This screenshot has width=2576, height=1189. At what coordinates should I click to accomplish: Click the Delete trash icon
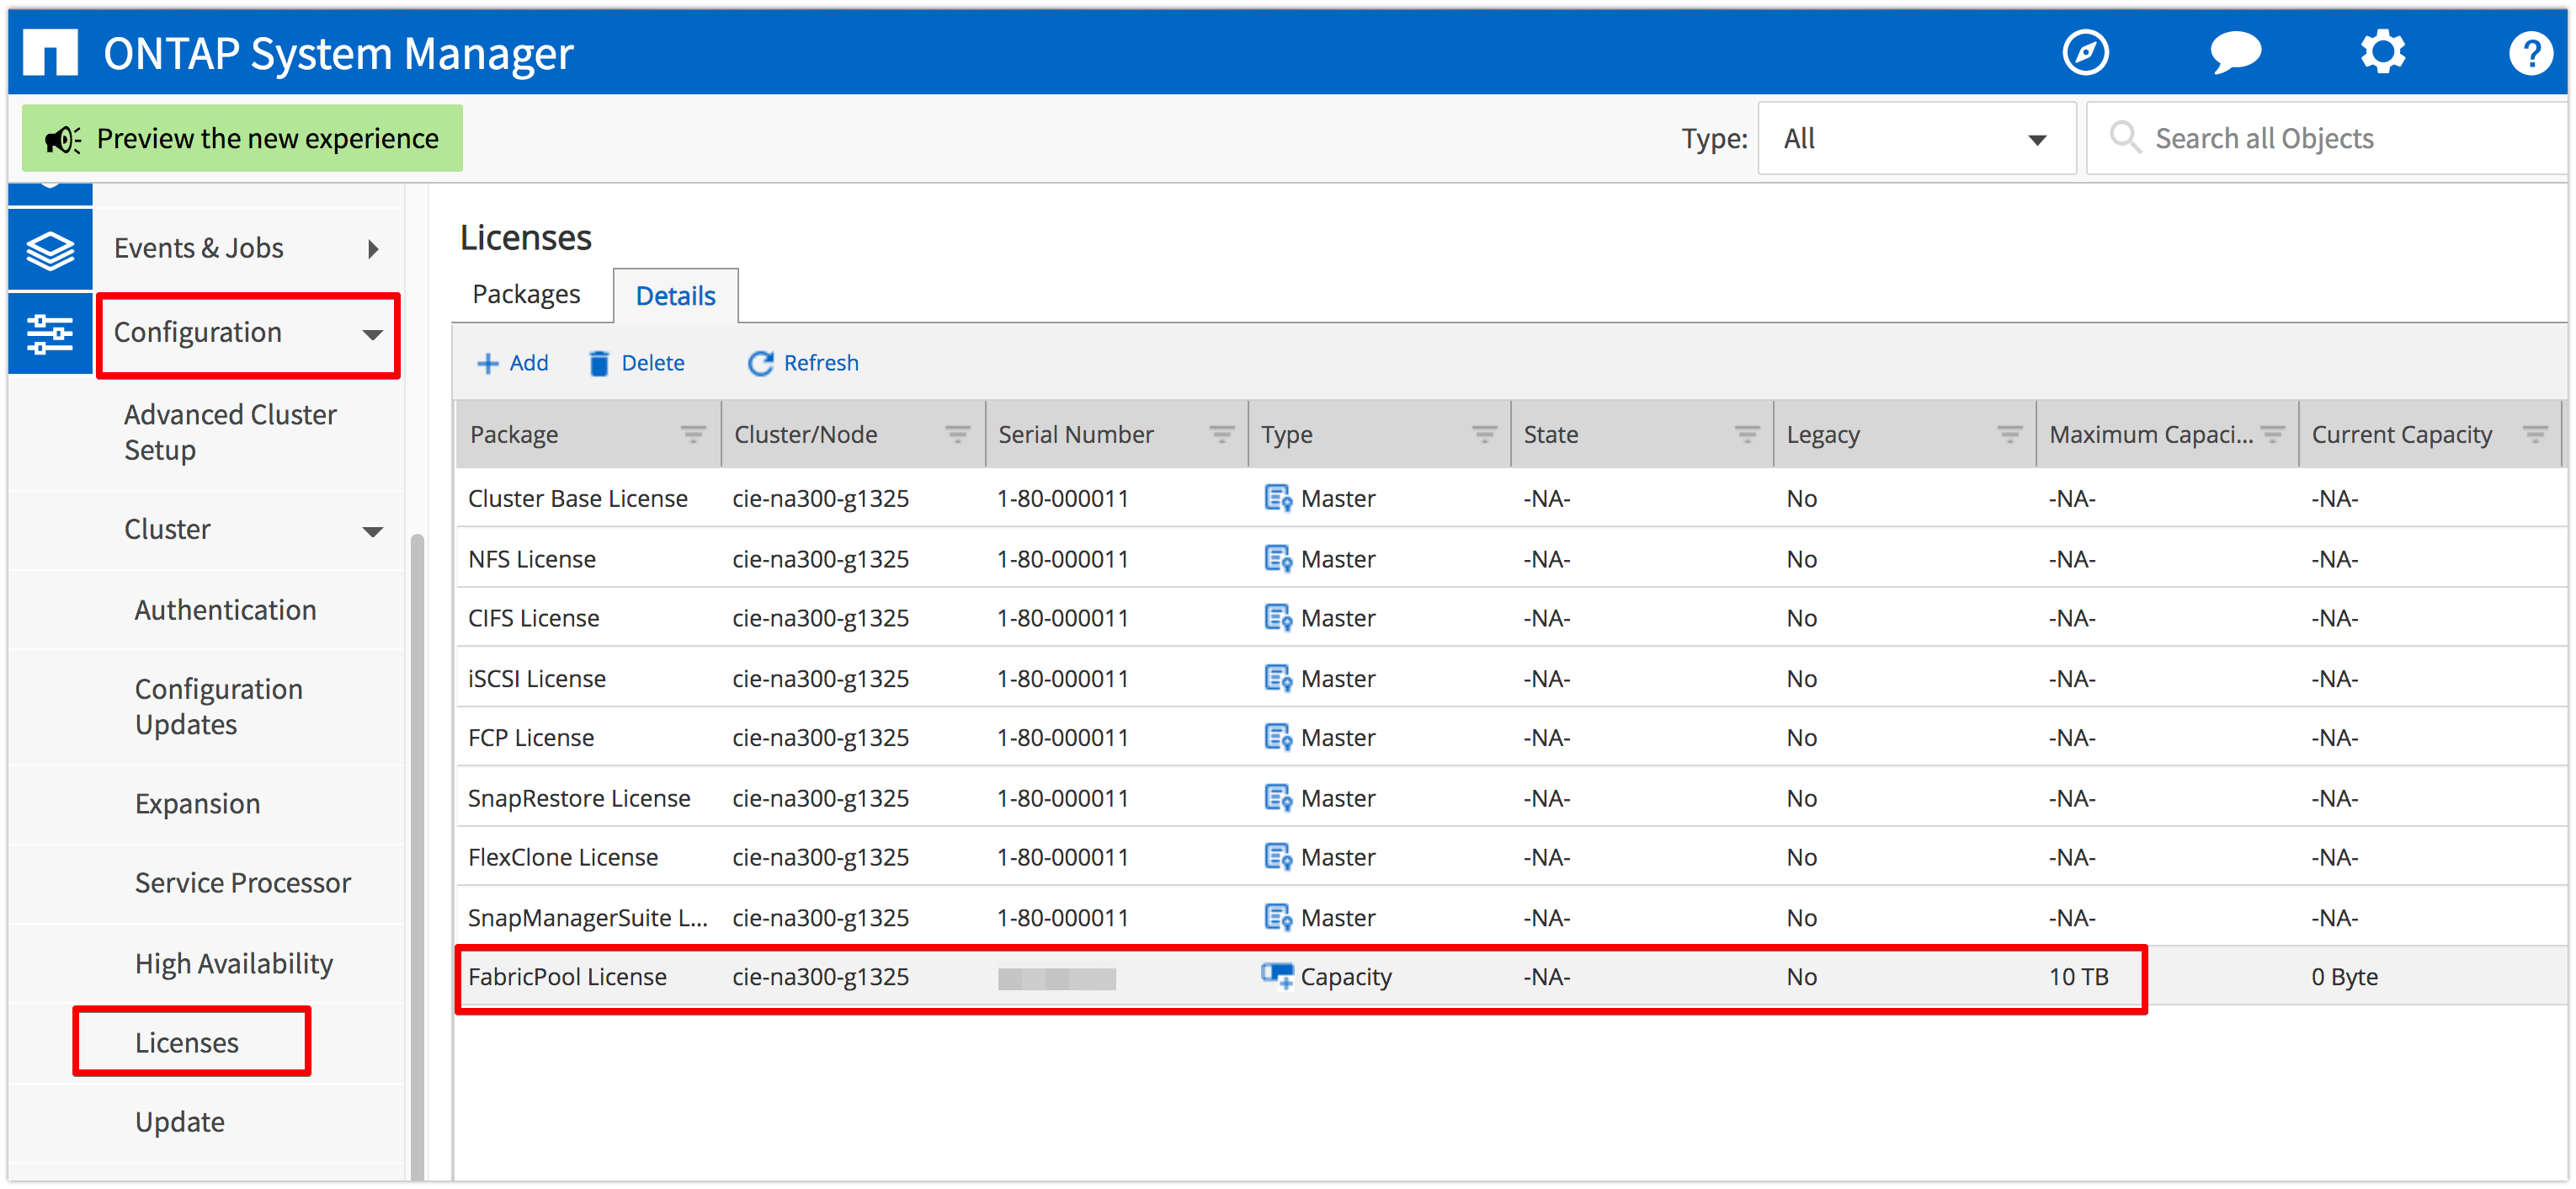(x=600, y=363)
